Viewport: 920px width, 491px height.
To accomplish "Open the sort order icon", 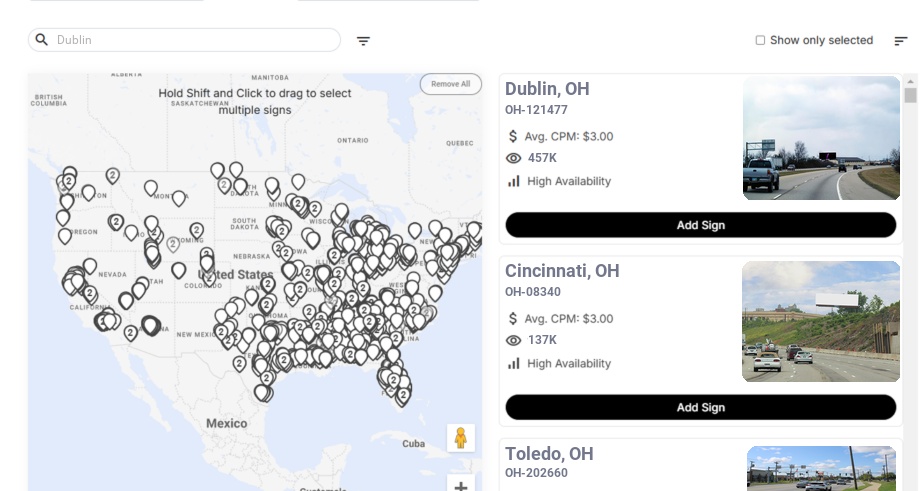I will 901,41.
